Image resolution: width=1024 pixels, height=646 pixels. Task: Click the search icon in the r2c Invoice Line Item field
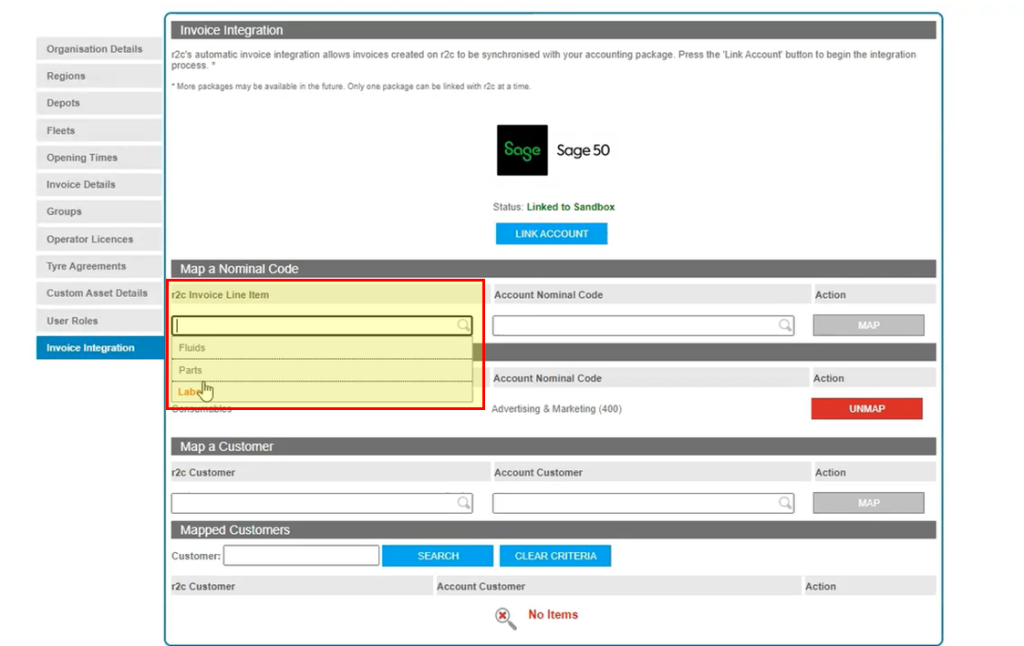462,325
